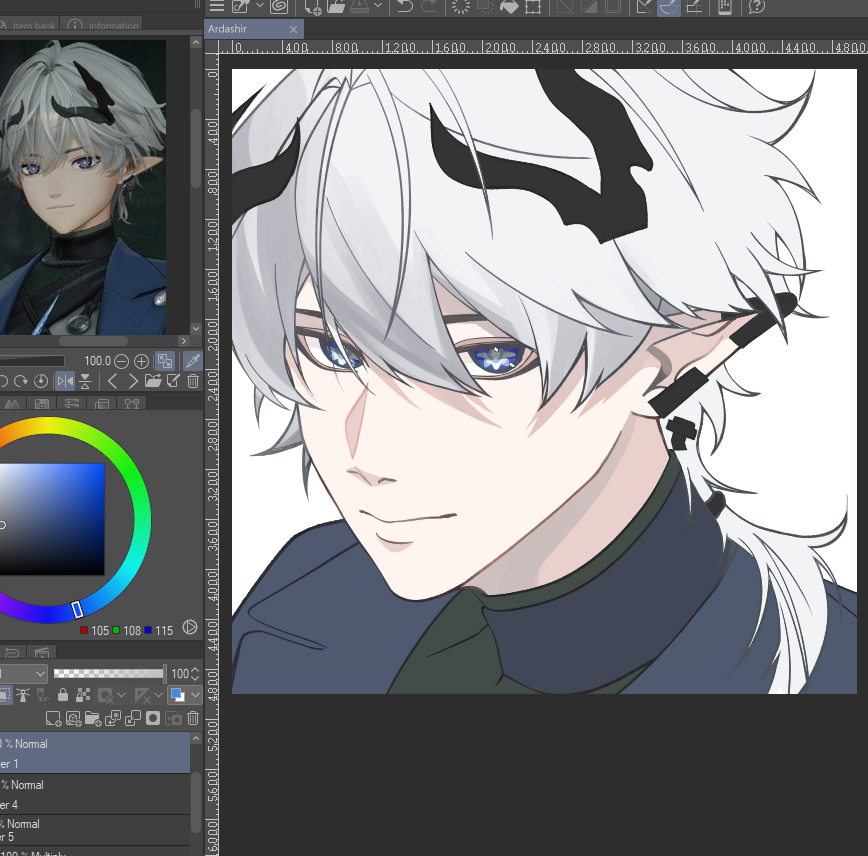Clear layer contents with the Delete icon
The image size is (868, 856).
pyautogui.click(x=461, y=6)
